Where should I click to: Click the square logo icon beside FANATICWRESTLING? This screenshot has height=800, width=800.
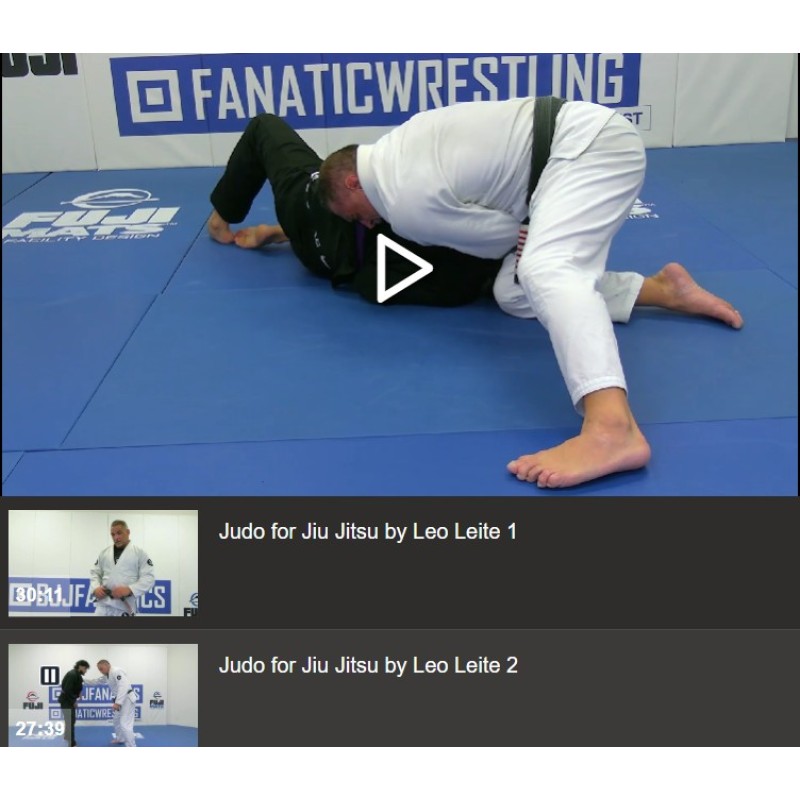click(x=154, y=96)
